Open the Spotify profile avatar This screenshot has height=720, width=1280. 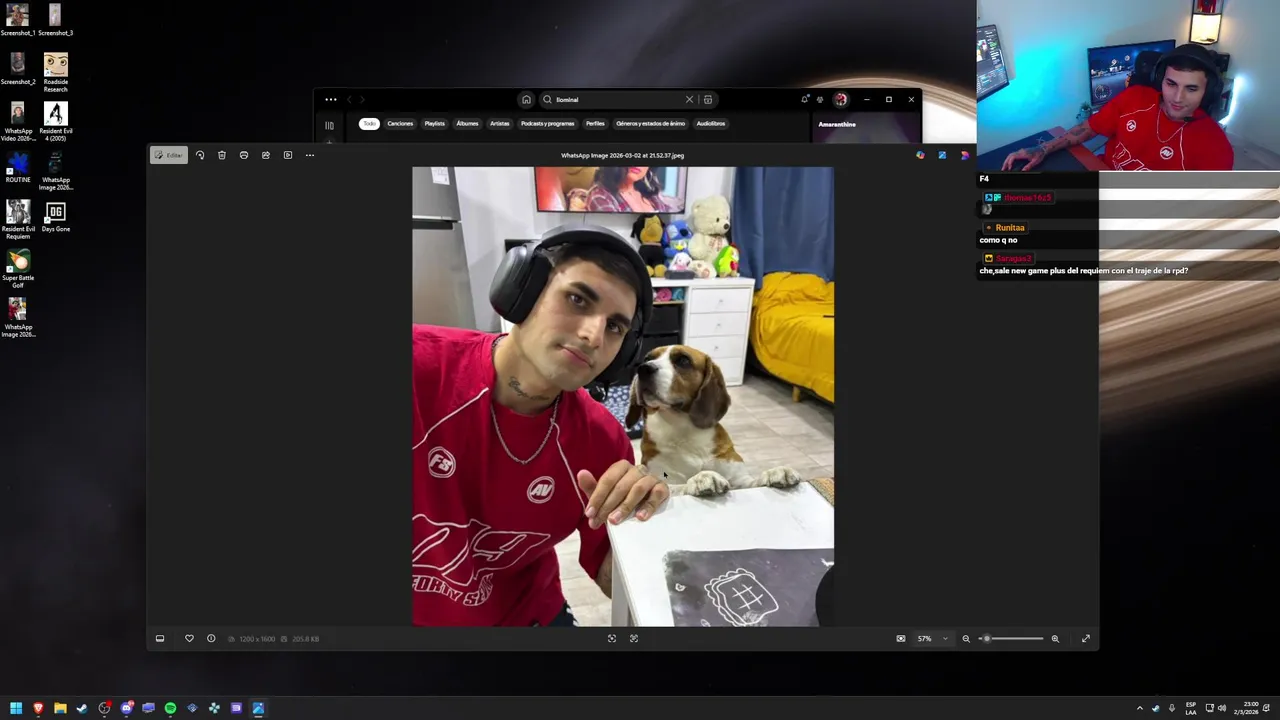pos(841,99)
